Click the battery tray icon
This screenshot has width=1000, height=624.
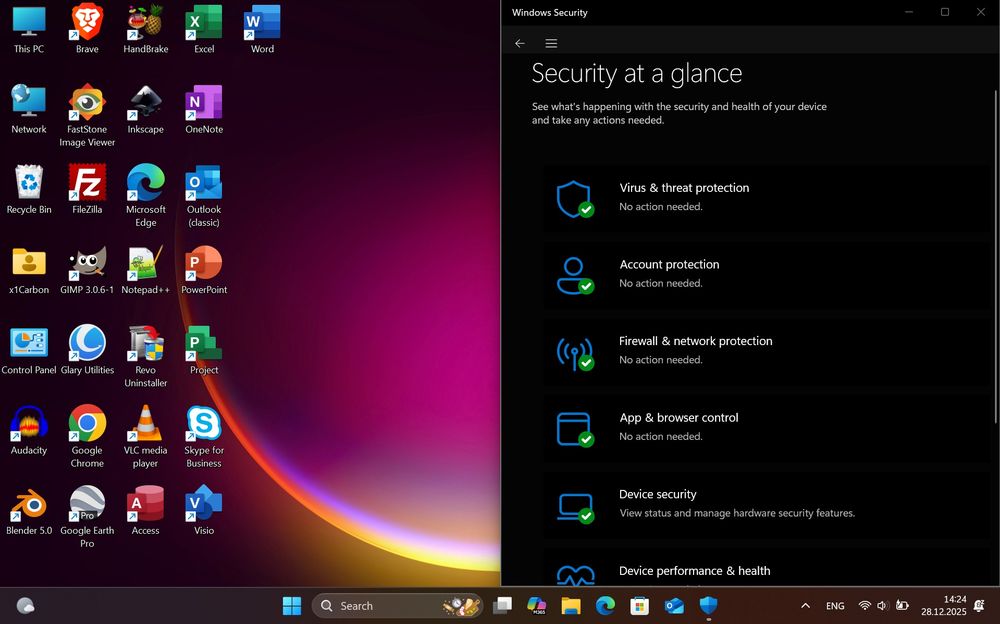click(x=902, y=605)
